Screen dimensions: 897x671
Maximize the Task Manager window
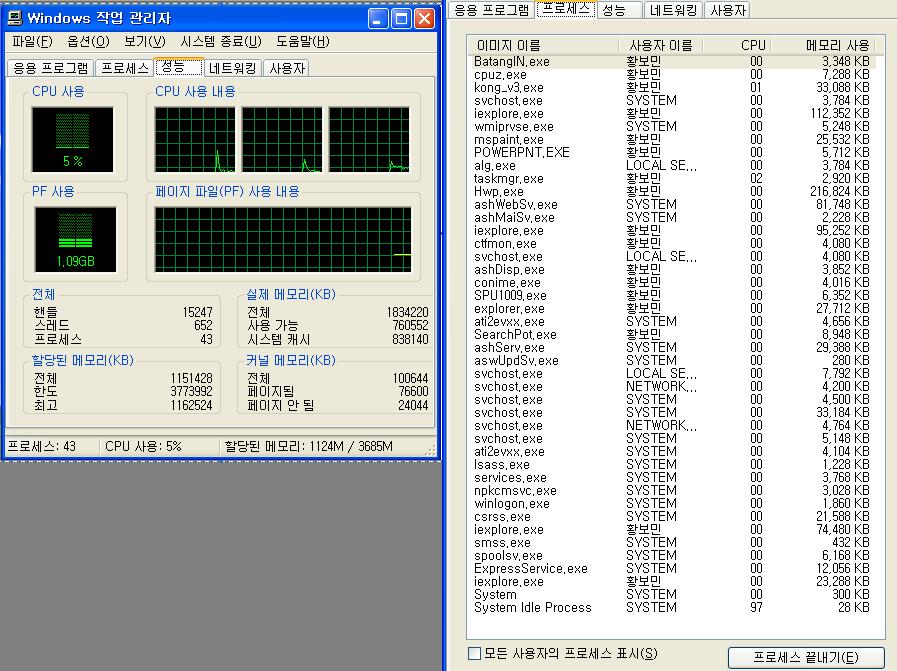(401, 19)
